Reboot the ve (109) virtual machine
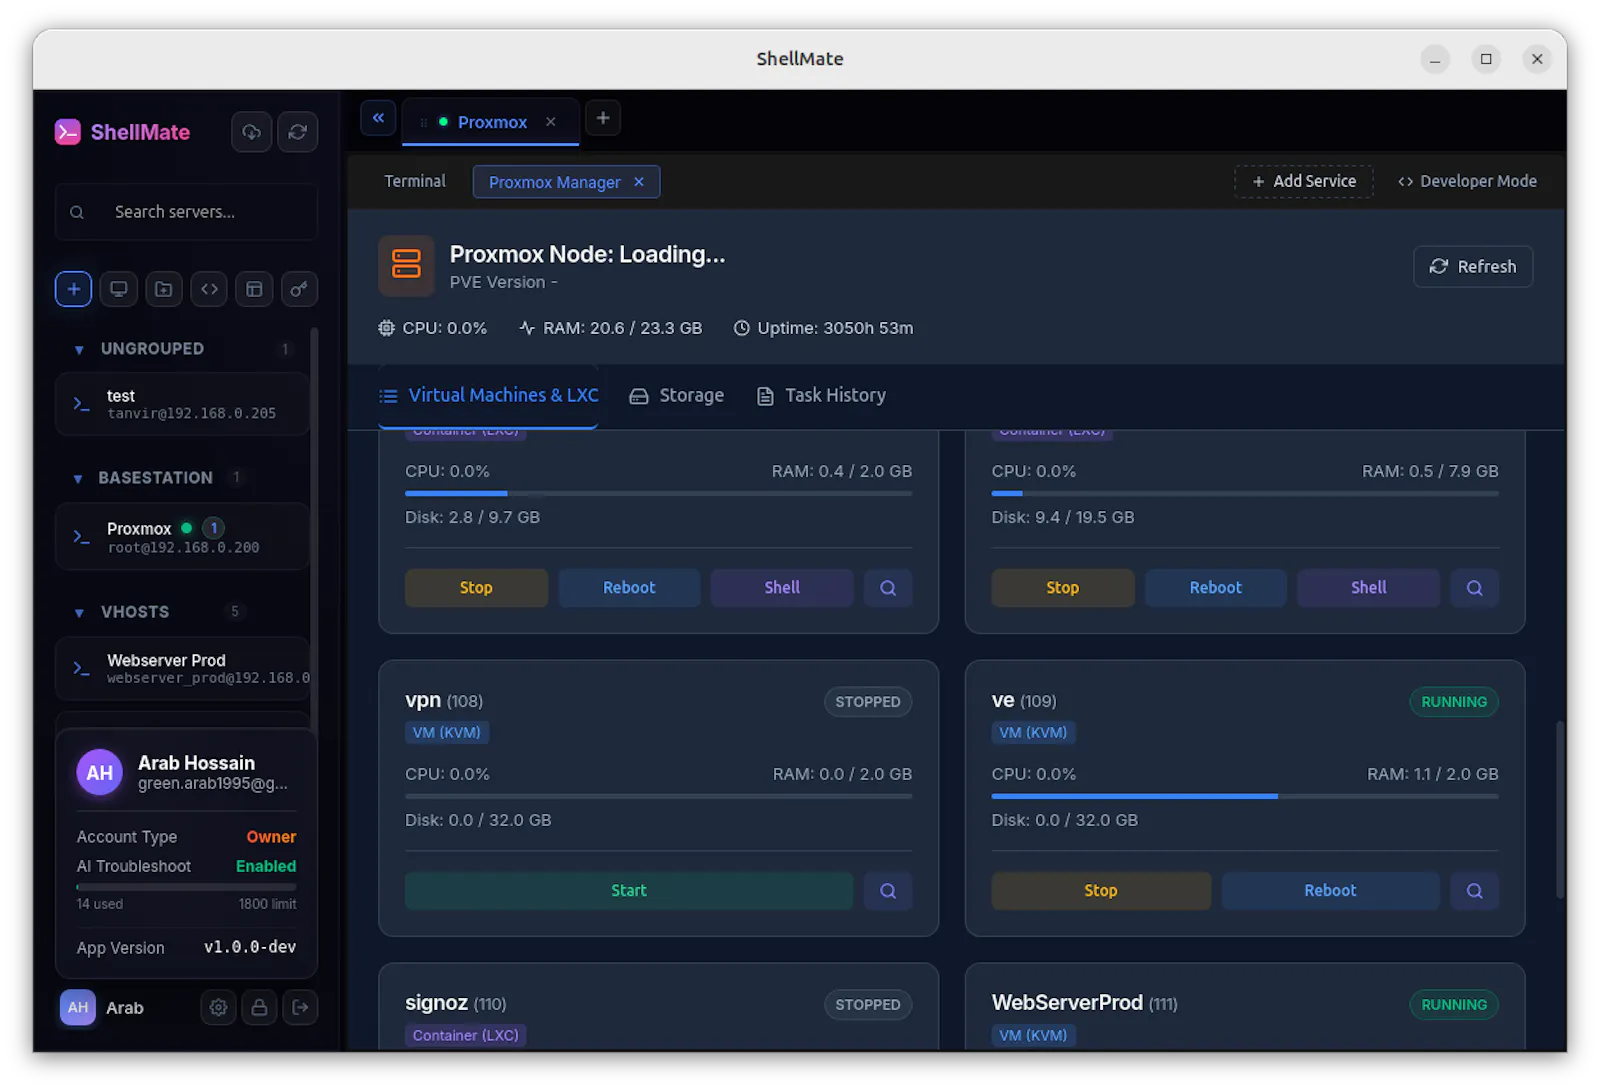This screenshot has height=1089, width=1600. (x=1330, y=890)
